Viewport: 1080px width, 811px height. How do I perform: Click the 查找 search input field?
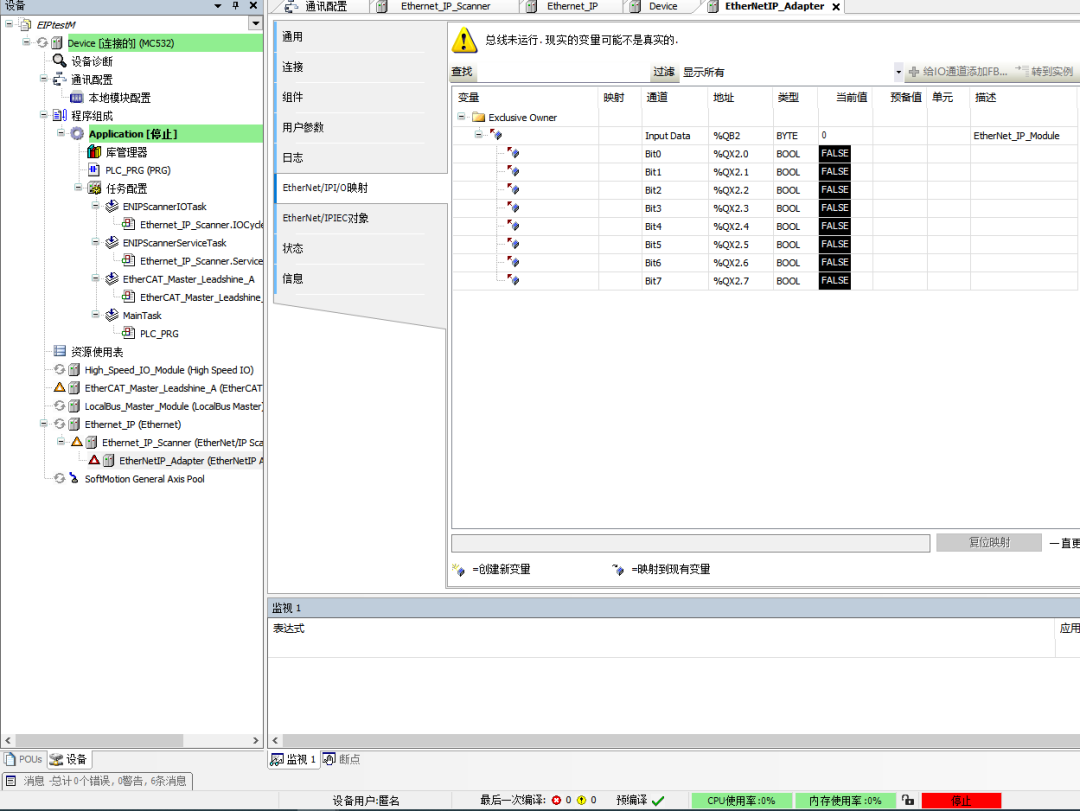(x=560, y=72)
